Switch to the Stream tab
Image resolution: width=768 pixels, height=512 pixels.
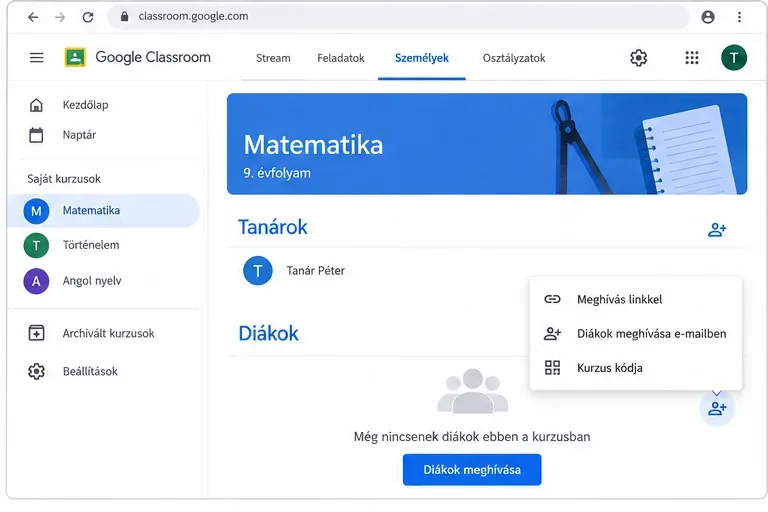pos(273,58)
